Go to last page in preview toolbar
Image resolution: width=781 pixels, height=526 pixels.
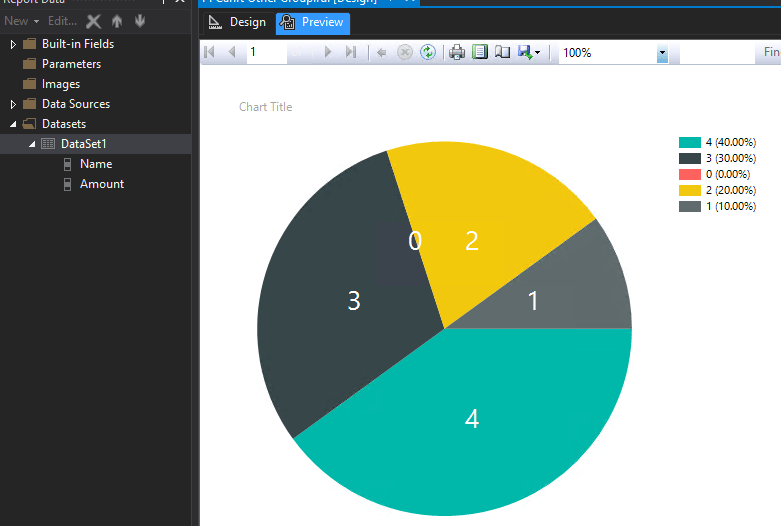(x=351, y=52)
